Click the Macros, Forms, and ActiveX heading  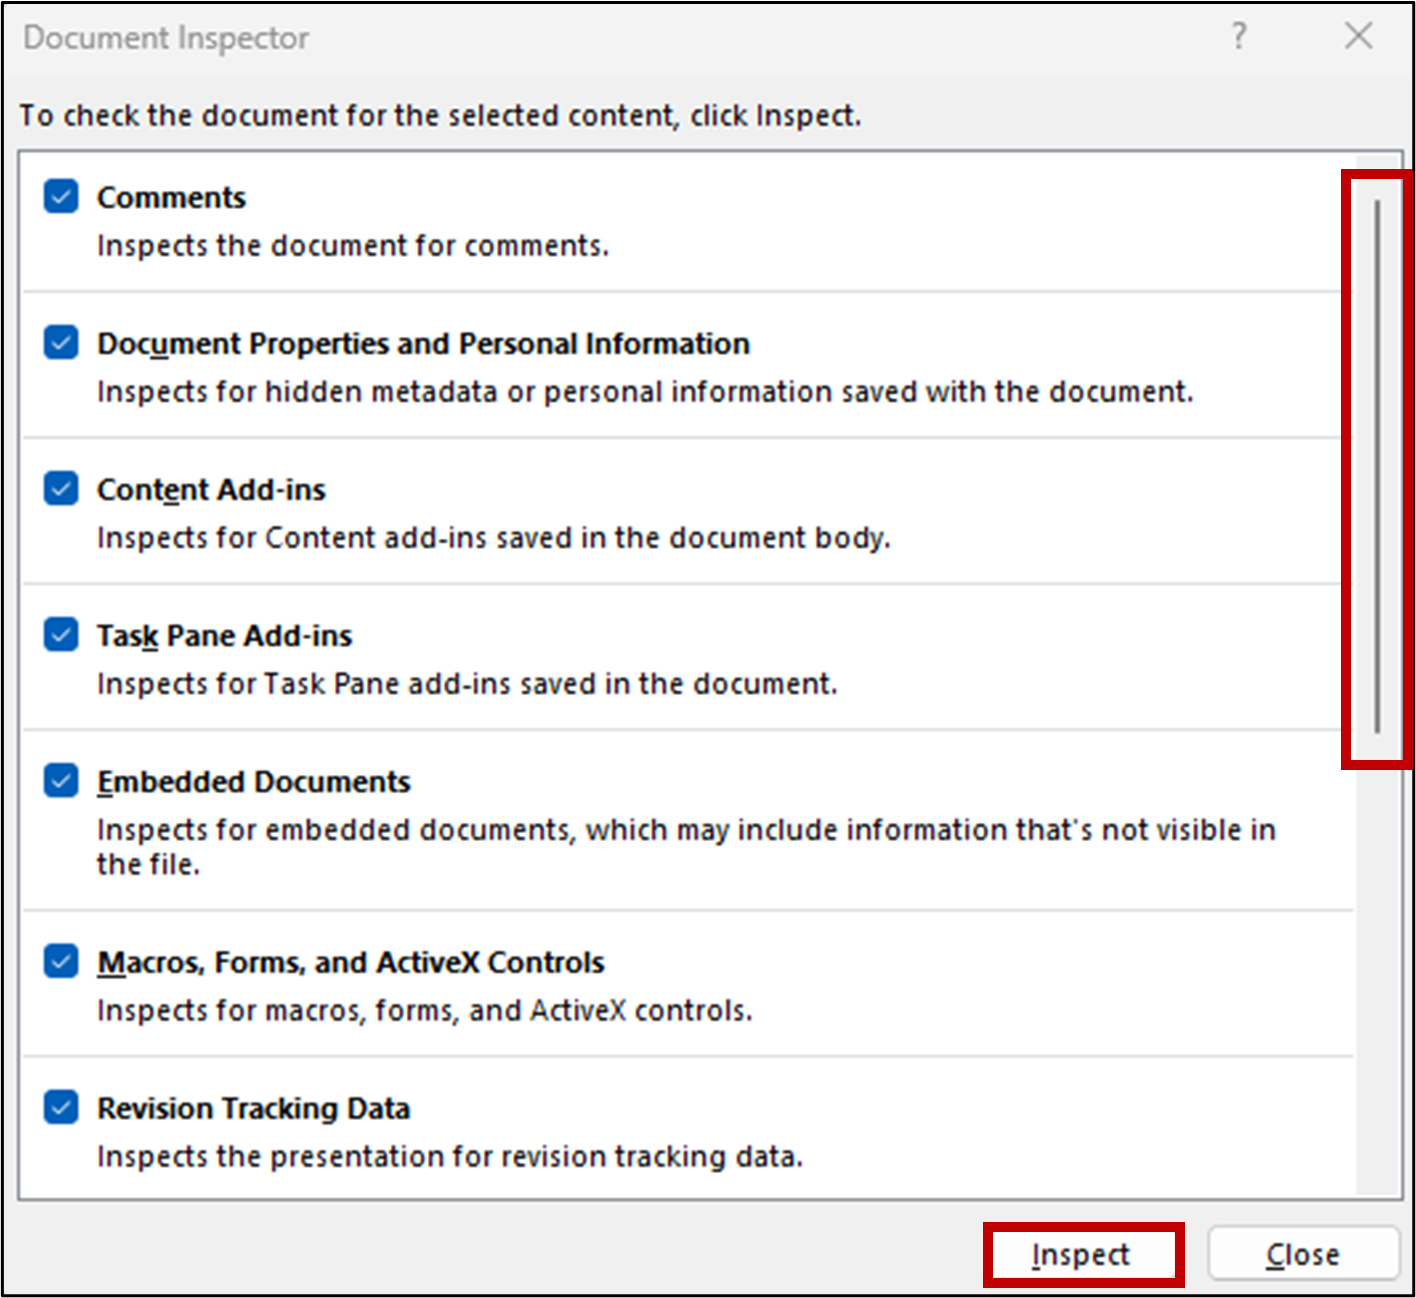(x=350, y=961)
